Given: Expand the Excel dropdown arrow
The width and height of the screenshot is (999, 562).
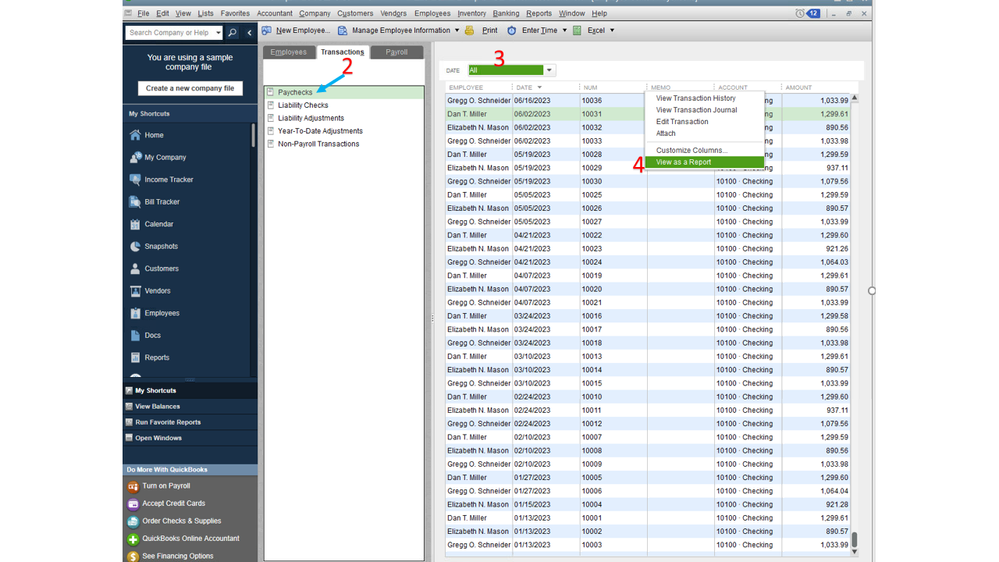Looking at the screenshot, I should pos(612,31).
